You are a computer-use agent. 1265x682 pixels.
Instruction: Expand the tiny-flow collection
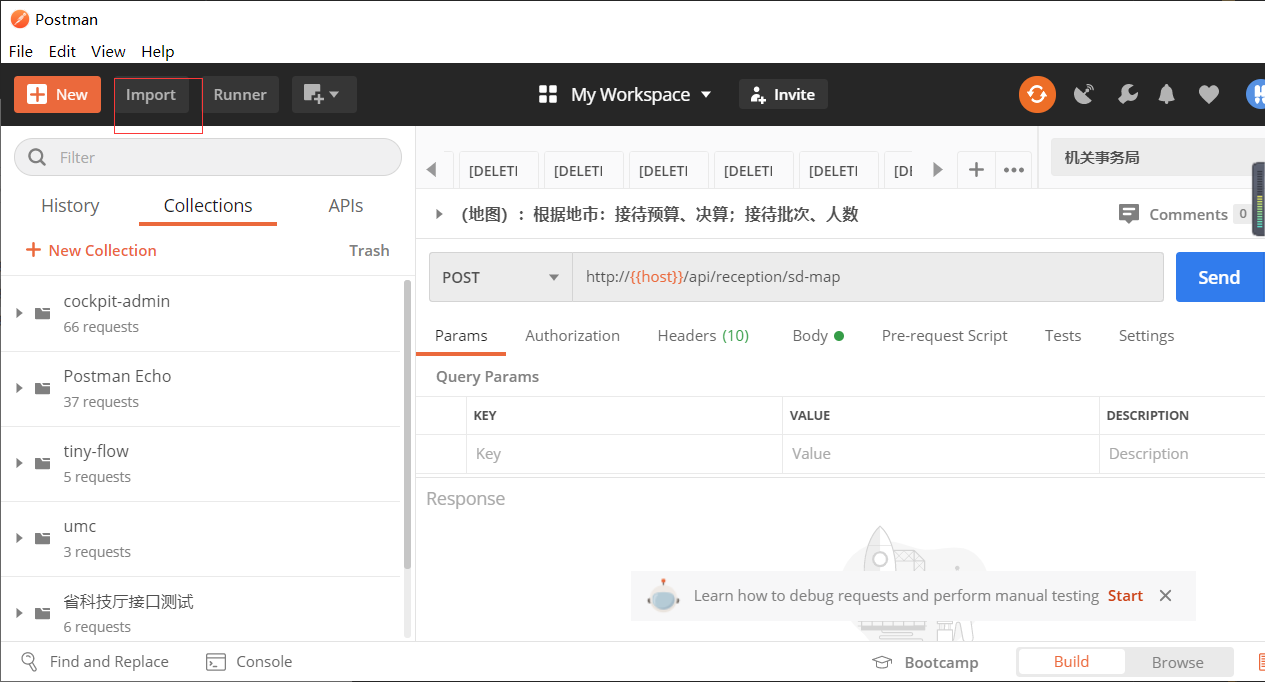click(x=19, y=463)
